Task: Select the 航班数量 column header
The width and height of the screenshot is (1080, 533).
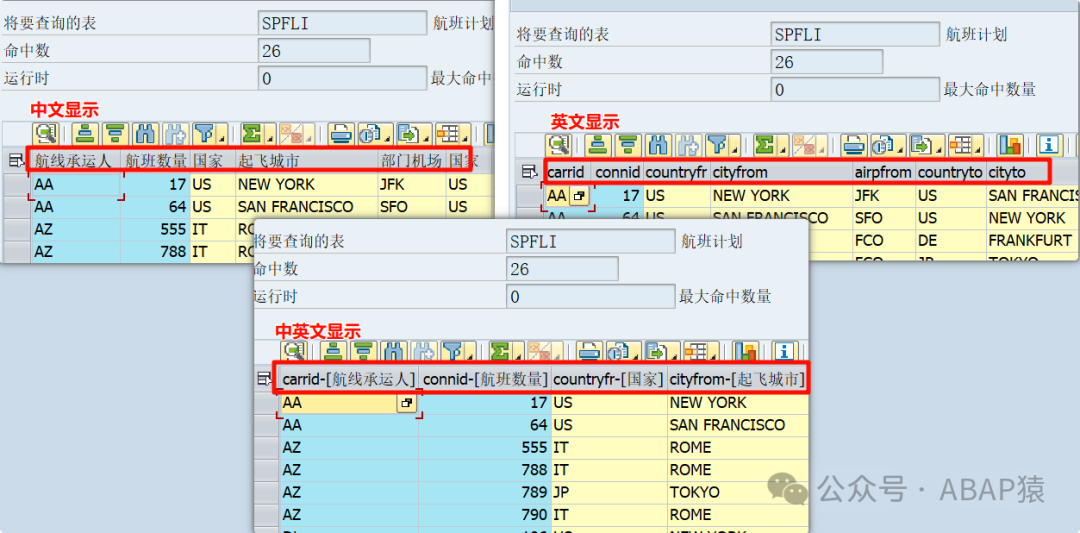Action: click(156, 161)
